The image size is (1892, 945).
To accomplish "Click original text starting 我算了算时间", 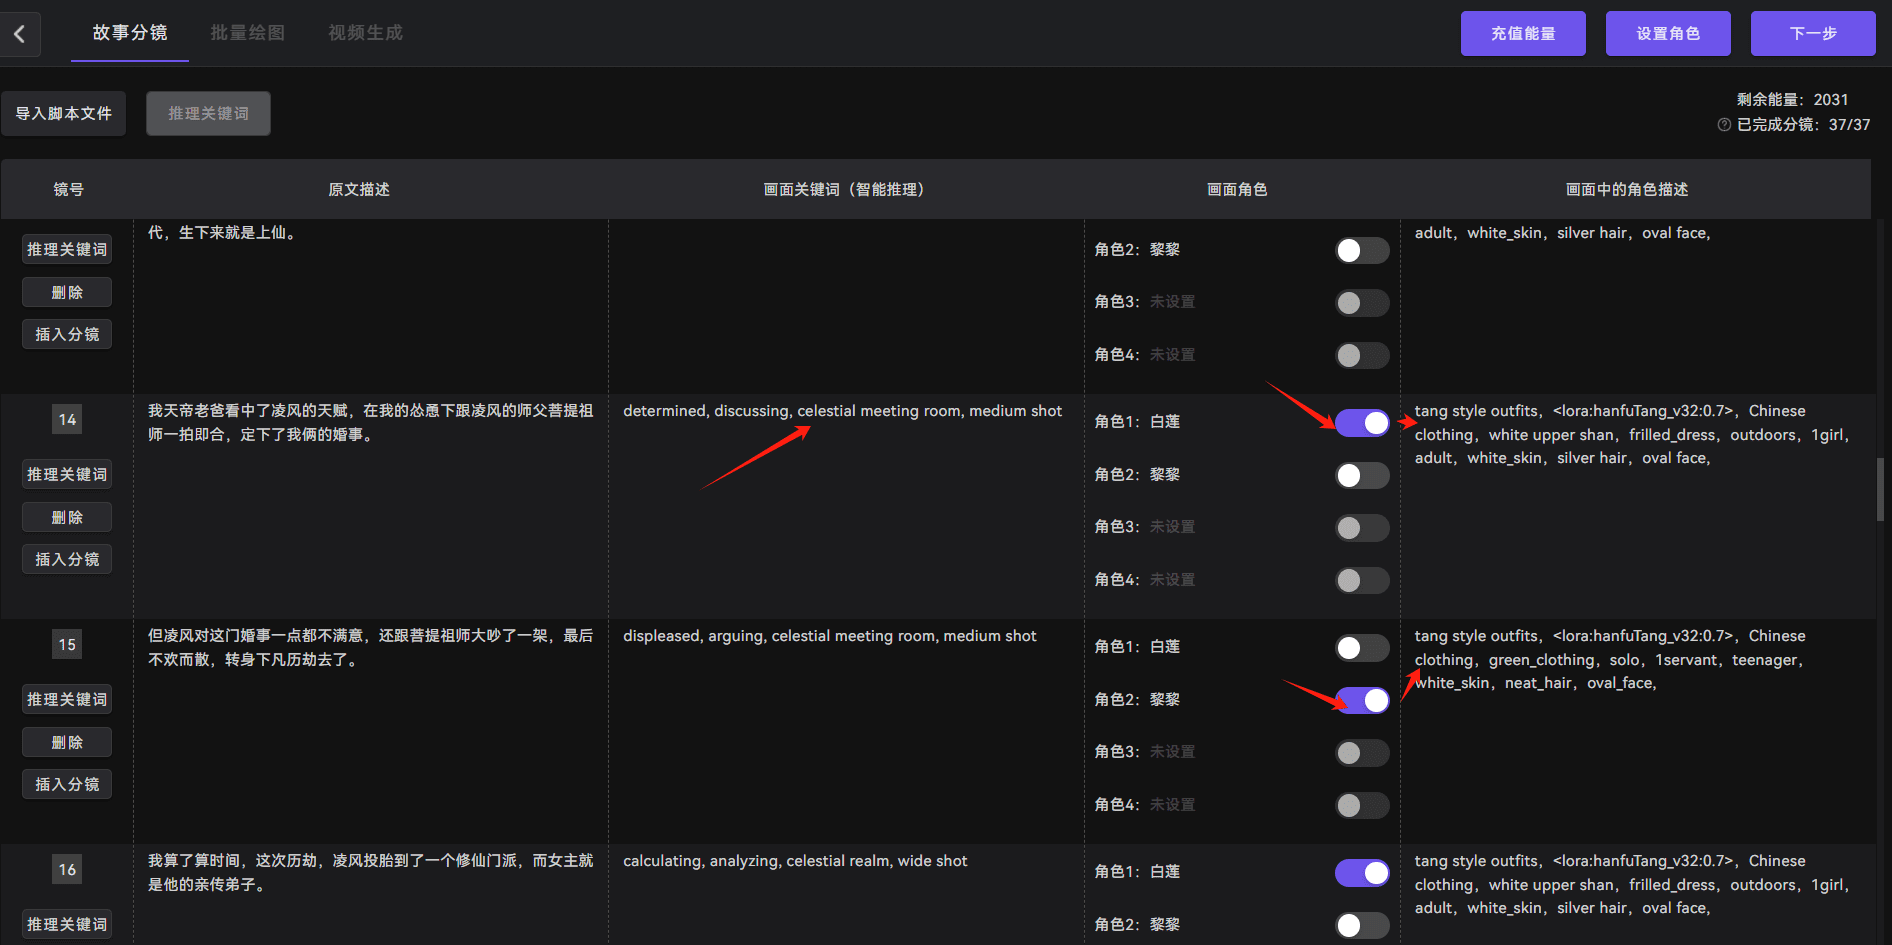I will pyautogui.click(x=371, y=873).
